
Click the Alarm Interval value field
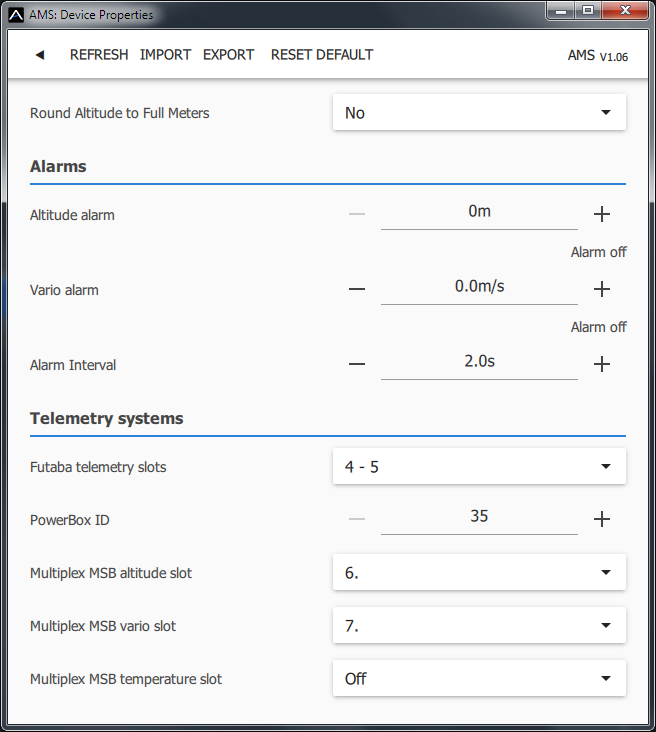click(479, 362)
